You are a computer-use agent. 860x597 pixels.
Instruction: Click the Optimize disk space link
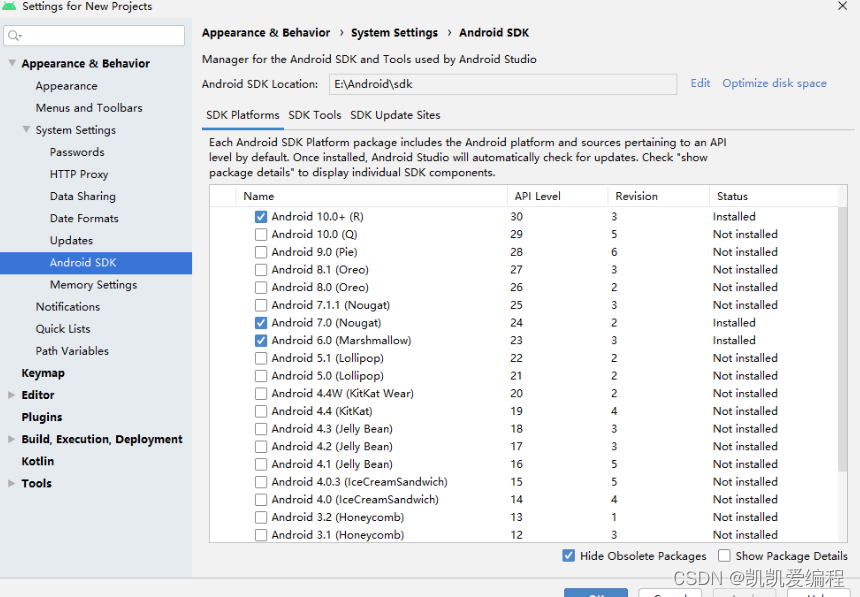(774, 83)
